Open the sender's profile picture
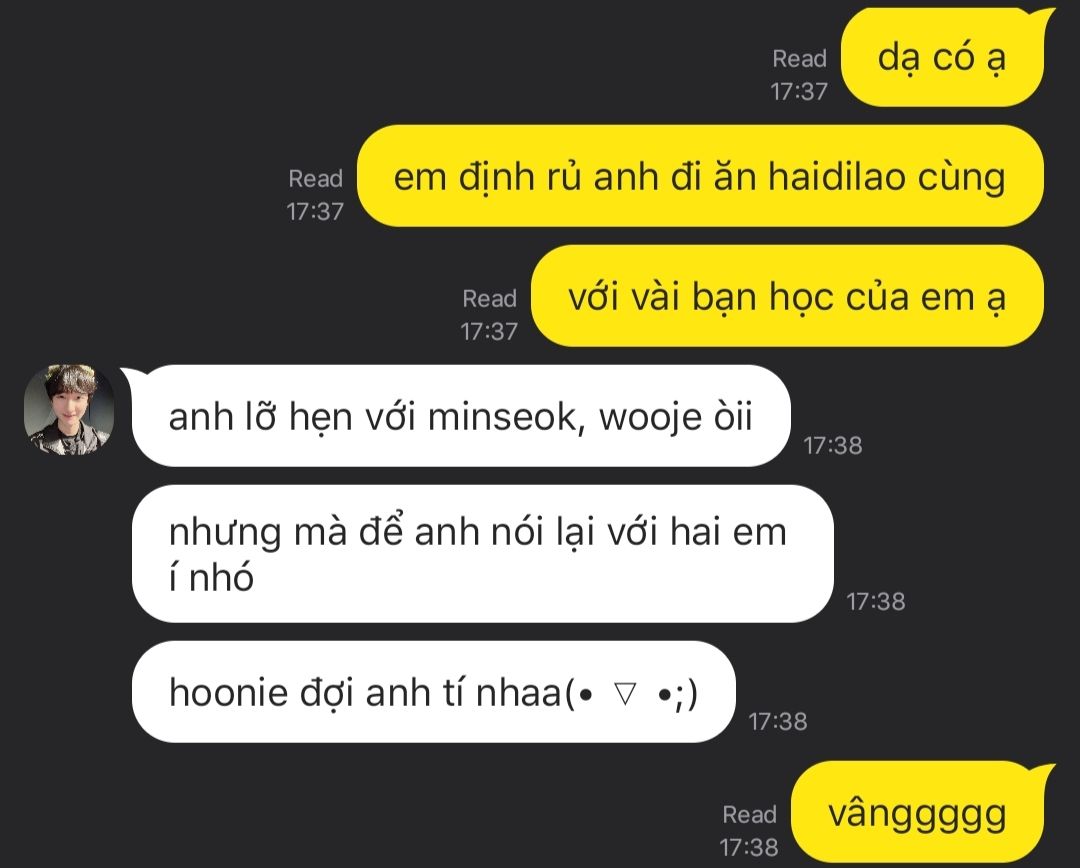Image resolution: width=1080 pixels, height=868 pixels. pyautogui.click(x=69, y=410)
